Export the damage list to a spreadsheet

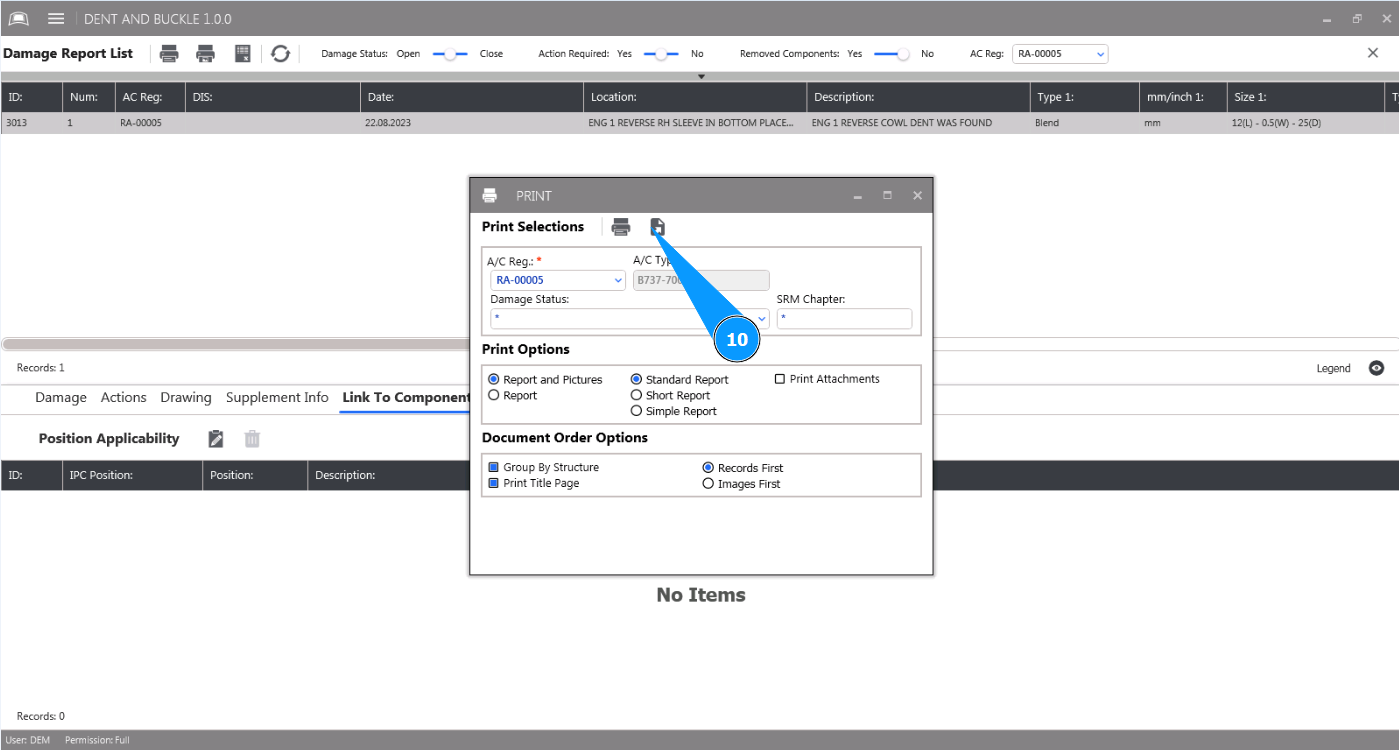242,54
